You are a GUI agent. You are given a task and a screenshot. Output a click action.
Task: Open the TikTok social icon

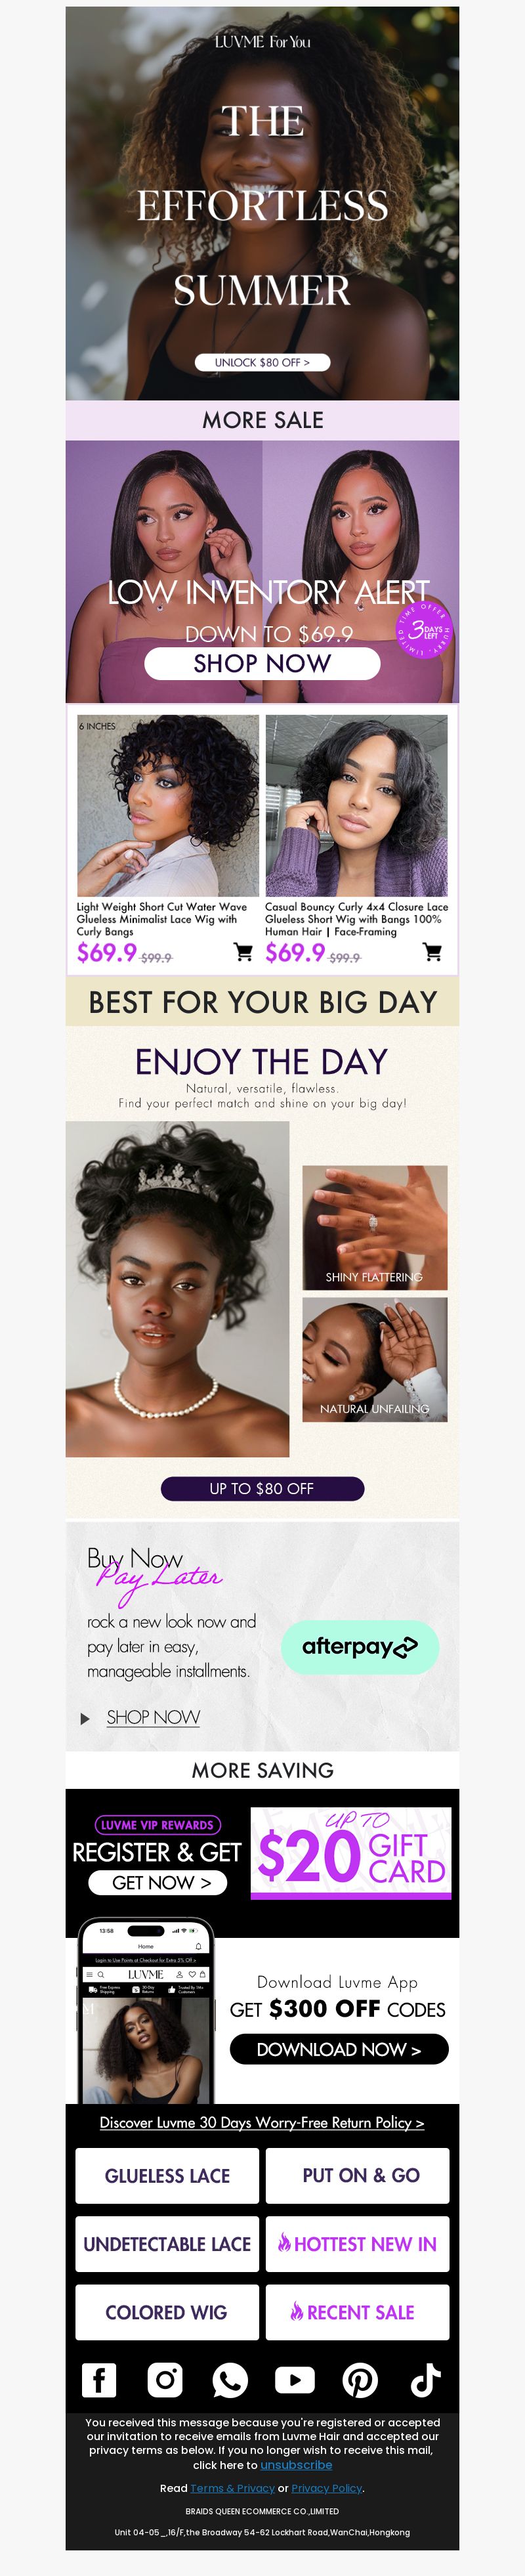(x=425, y=2381)
